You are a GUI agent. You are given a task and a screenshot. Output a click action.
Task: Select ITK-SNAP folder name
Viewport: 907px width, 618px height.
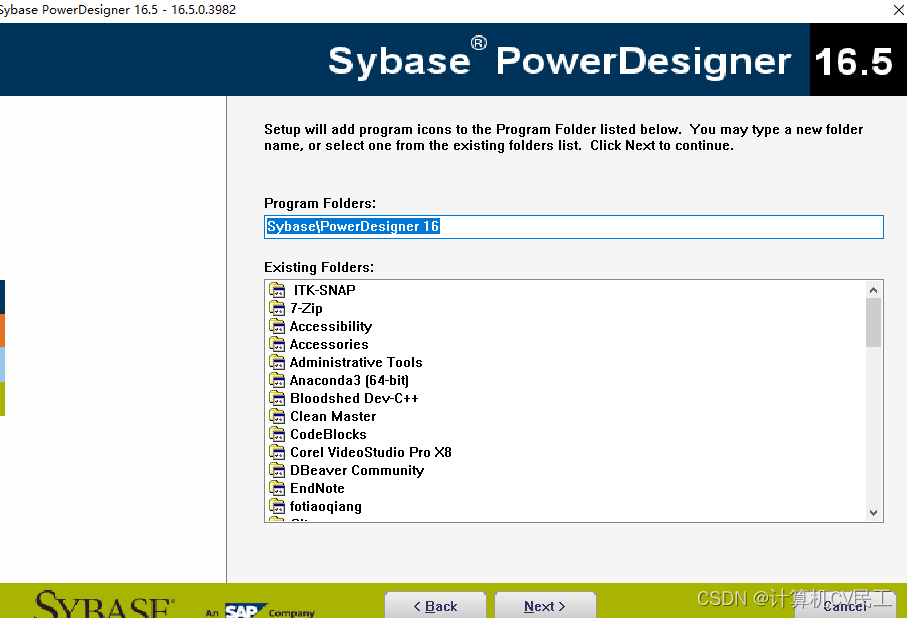tap(325, 290)
